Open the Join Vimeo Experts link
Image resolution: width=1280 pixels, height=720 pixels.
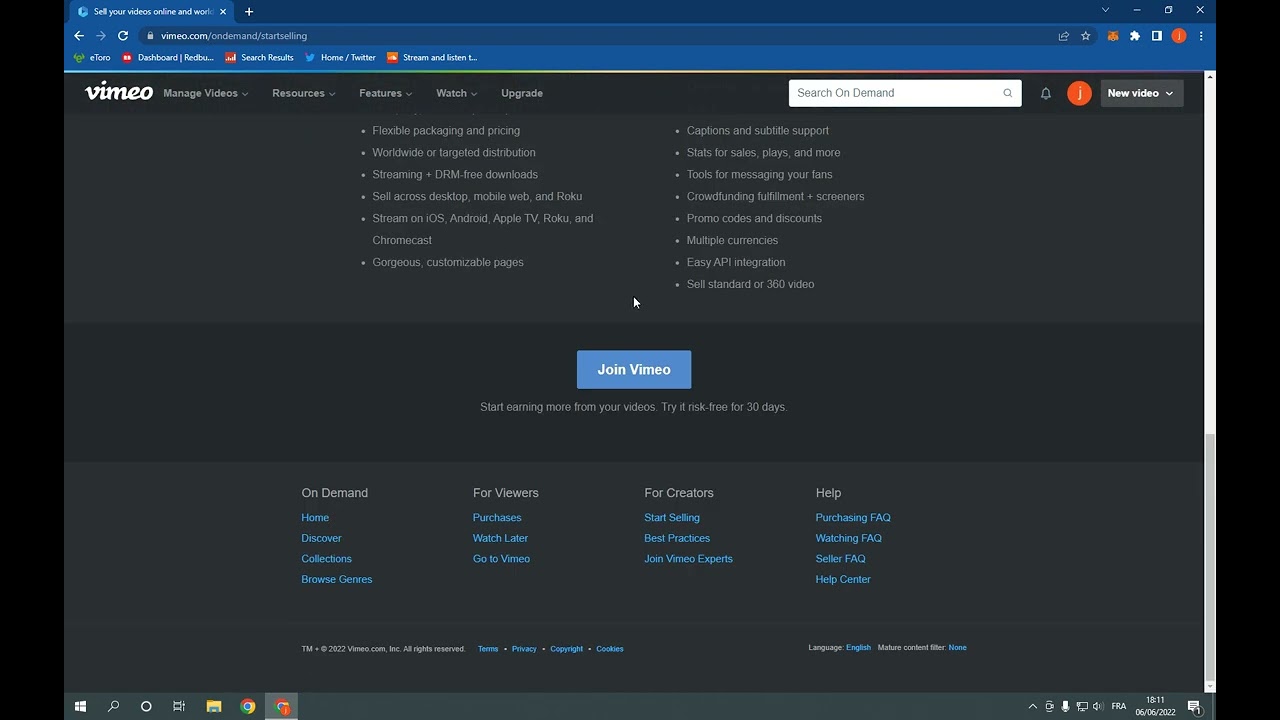688,559
